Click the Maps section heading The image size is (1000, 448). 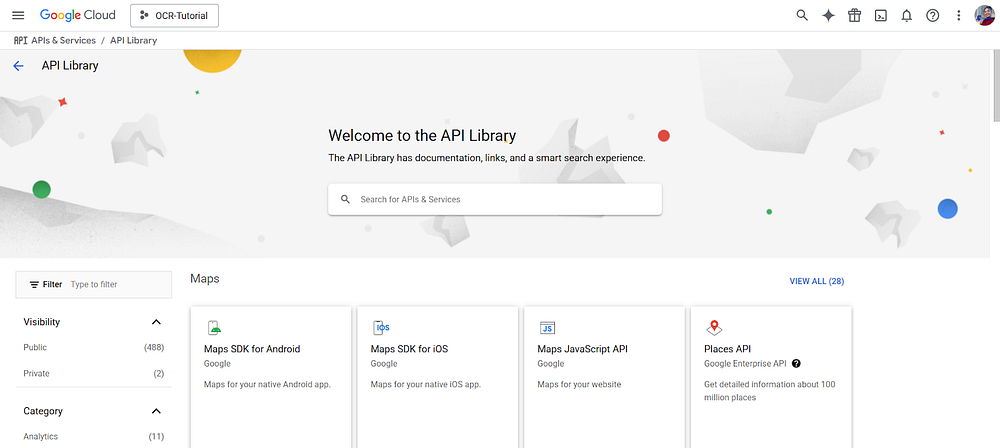[205, 279]
